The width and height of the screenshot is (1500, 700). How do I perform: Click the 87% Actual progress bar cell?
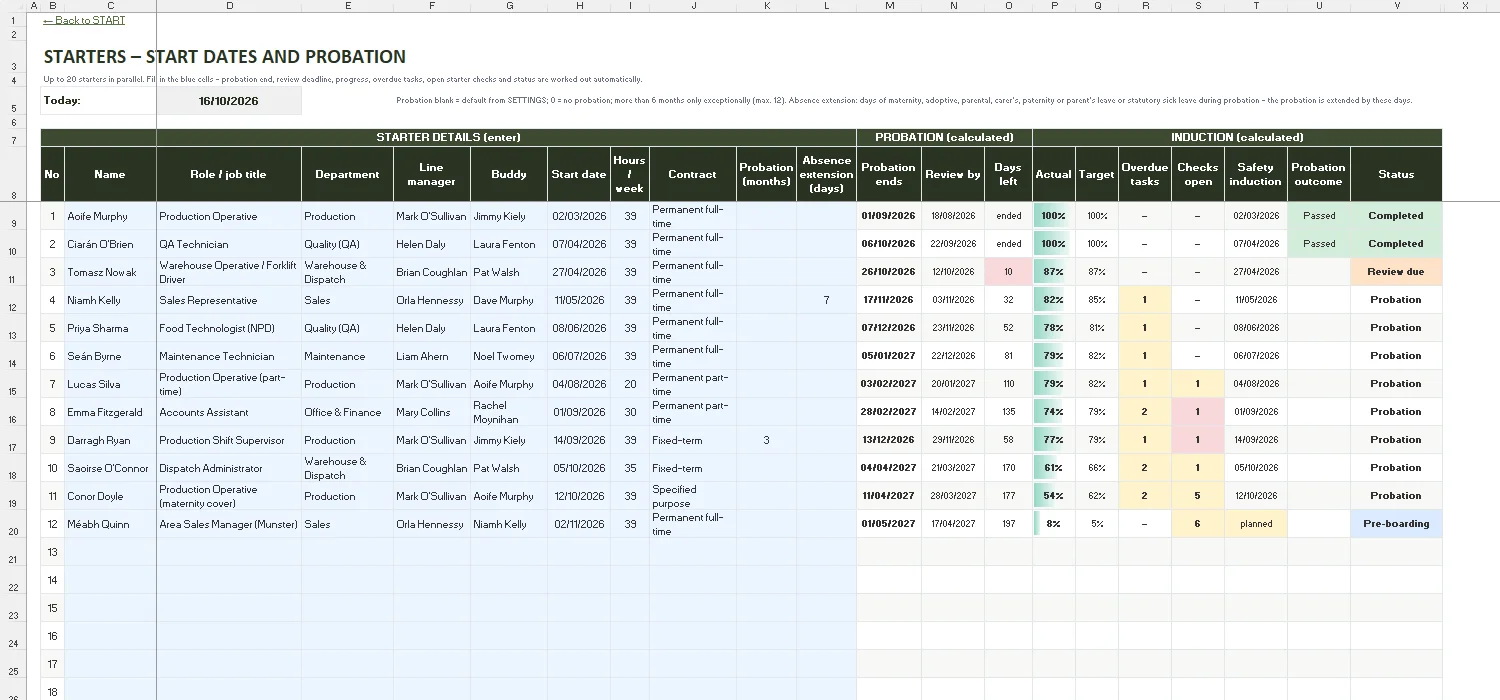coord(1054,272)
